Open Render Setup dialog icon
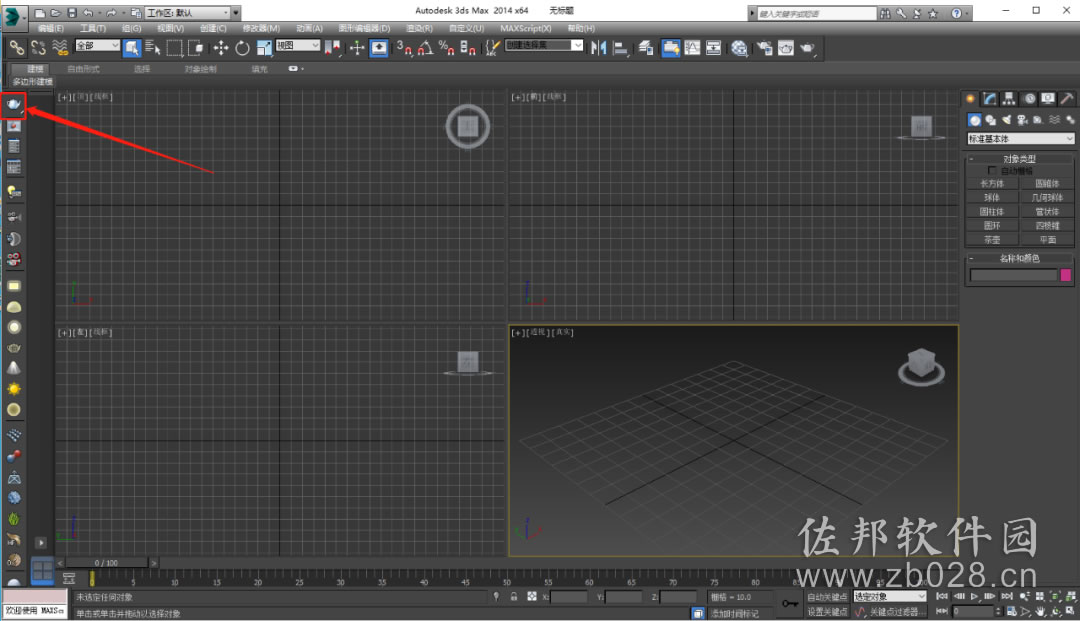The height and width of the screenshot is (621, 1080). coord(765,48)
